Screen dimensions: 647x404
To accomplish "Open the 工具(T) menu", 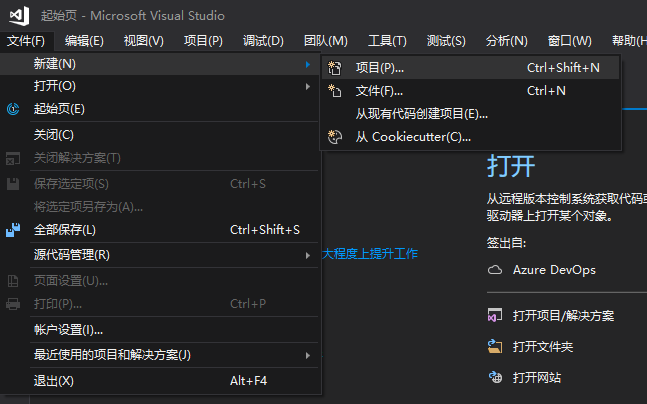I will [x=387, y=41].
